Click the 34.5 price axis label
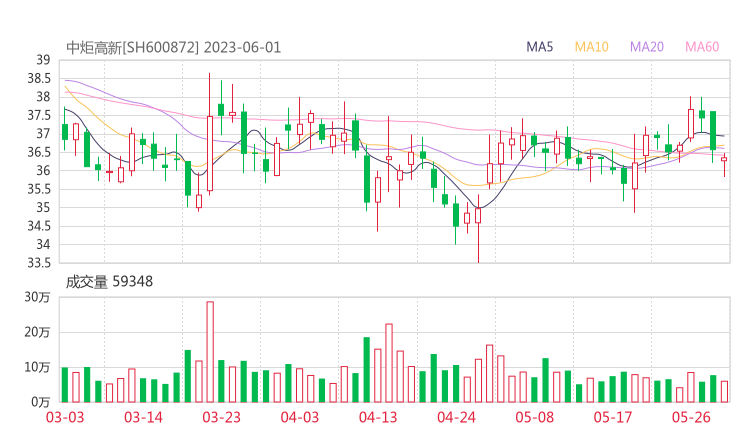Image resolution: width=740 pixels, height=440 pixels. (39, 226)
